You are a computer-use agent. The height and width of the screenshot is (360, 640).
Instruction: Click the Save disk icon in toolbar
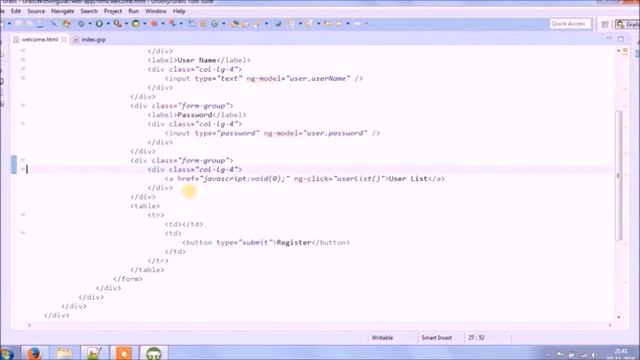click(19, 24)
